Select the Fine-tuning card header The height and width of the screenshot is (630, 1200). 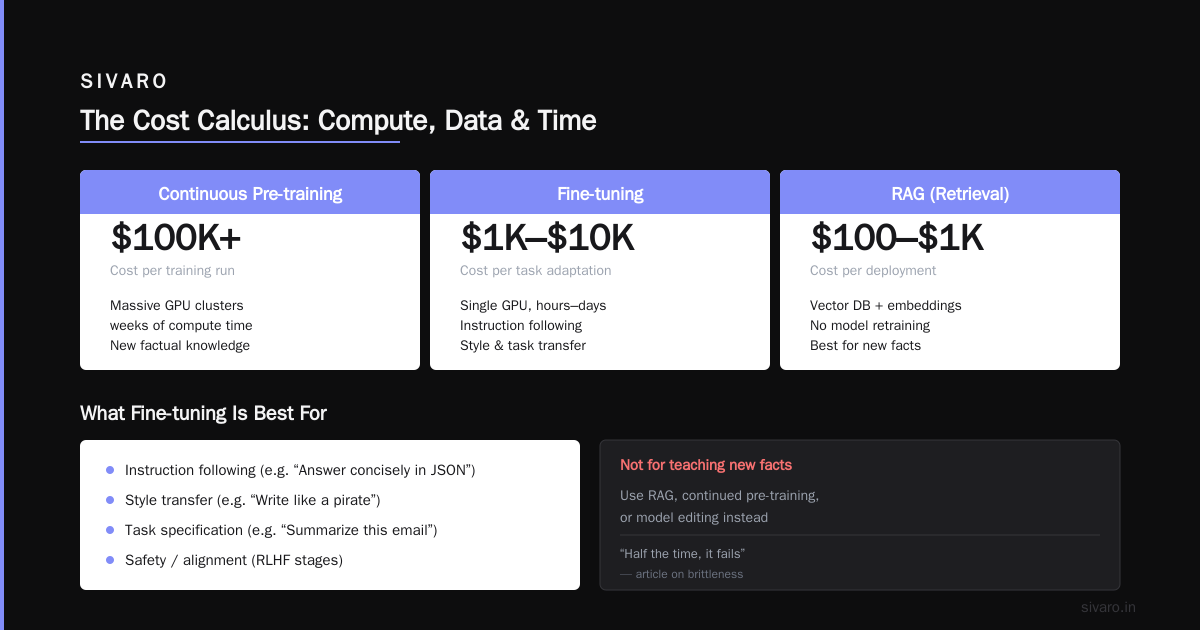(600, 193)
